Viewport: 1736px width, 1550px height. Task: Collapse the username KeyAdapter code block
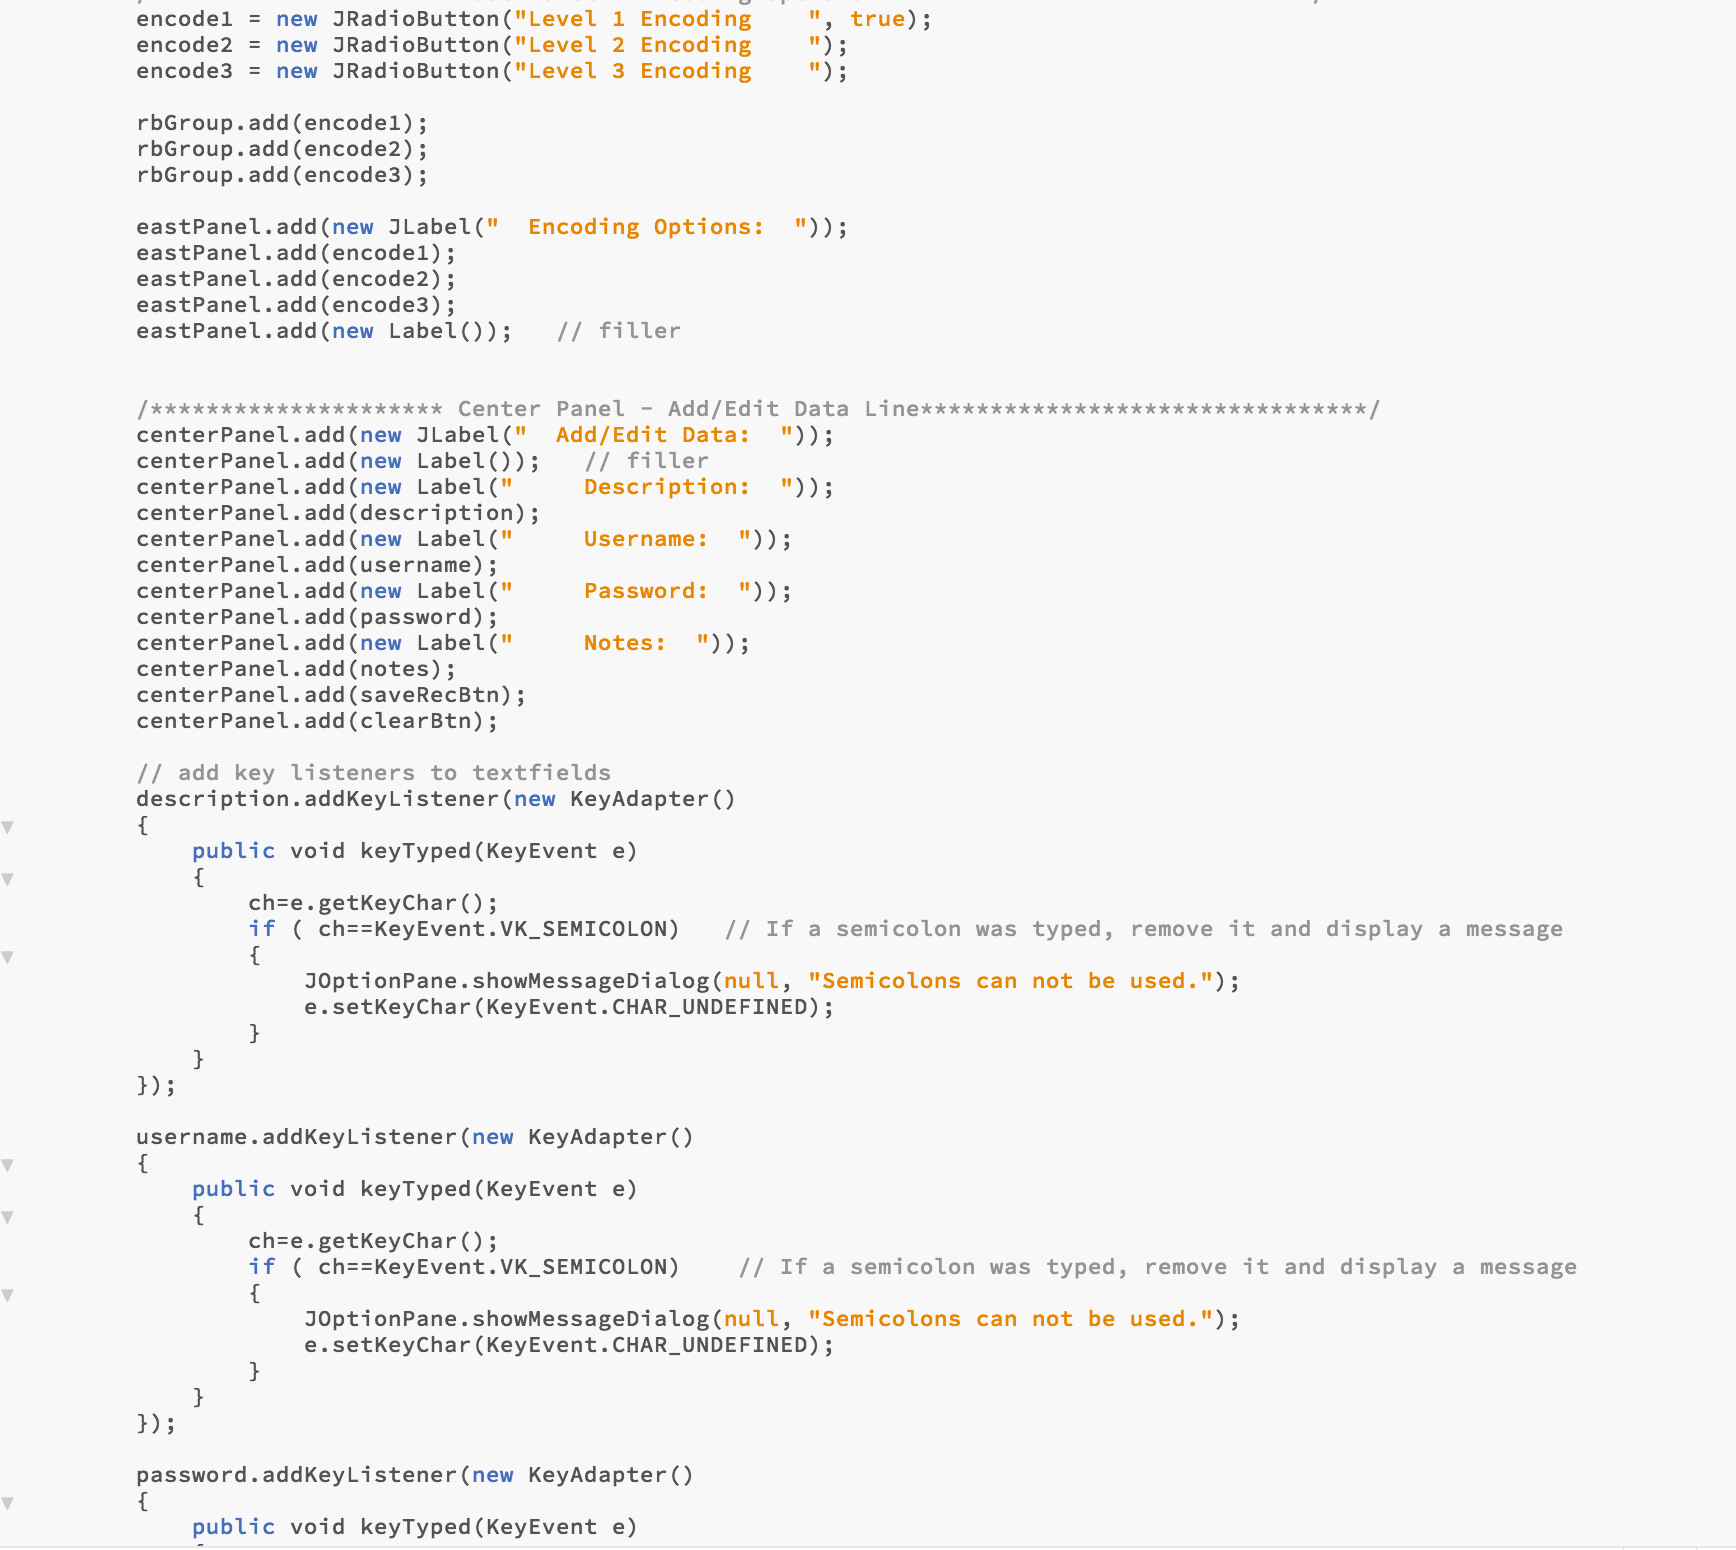click(8, 1163)
